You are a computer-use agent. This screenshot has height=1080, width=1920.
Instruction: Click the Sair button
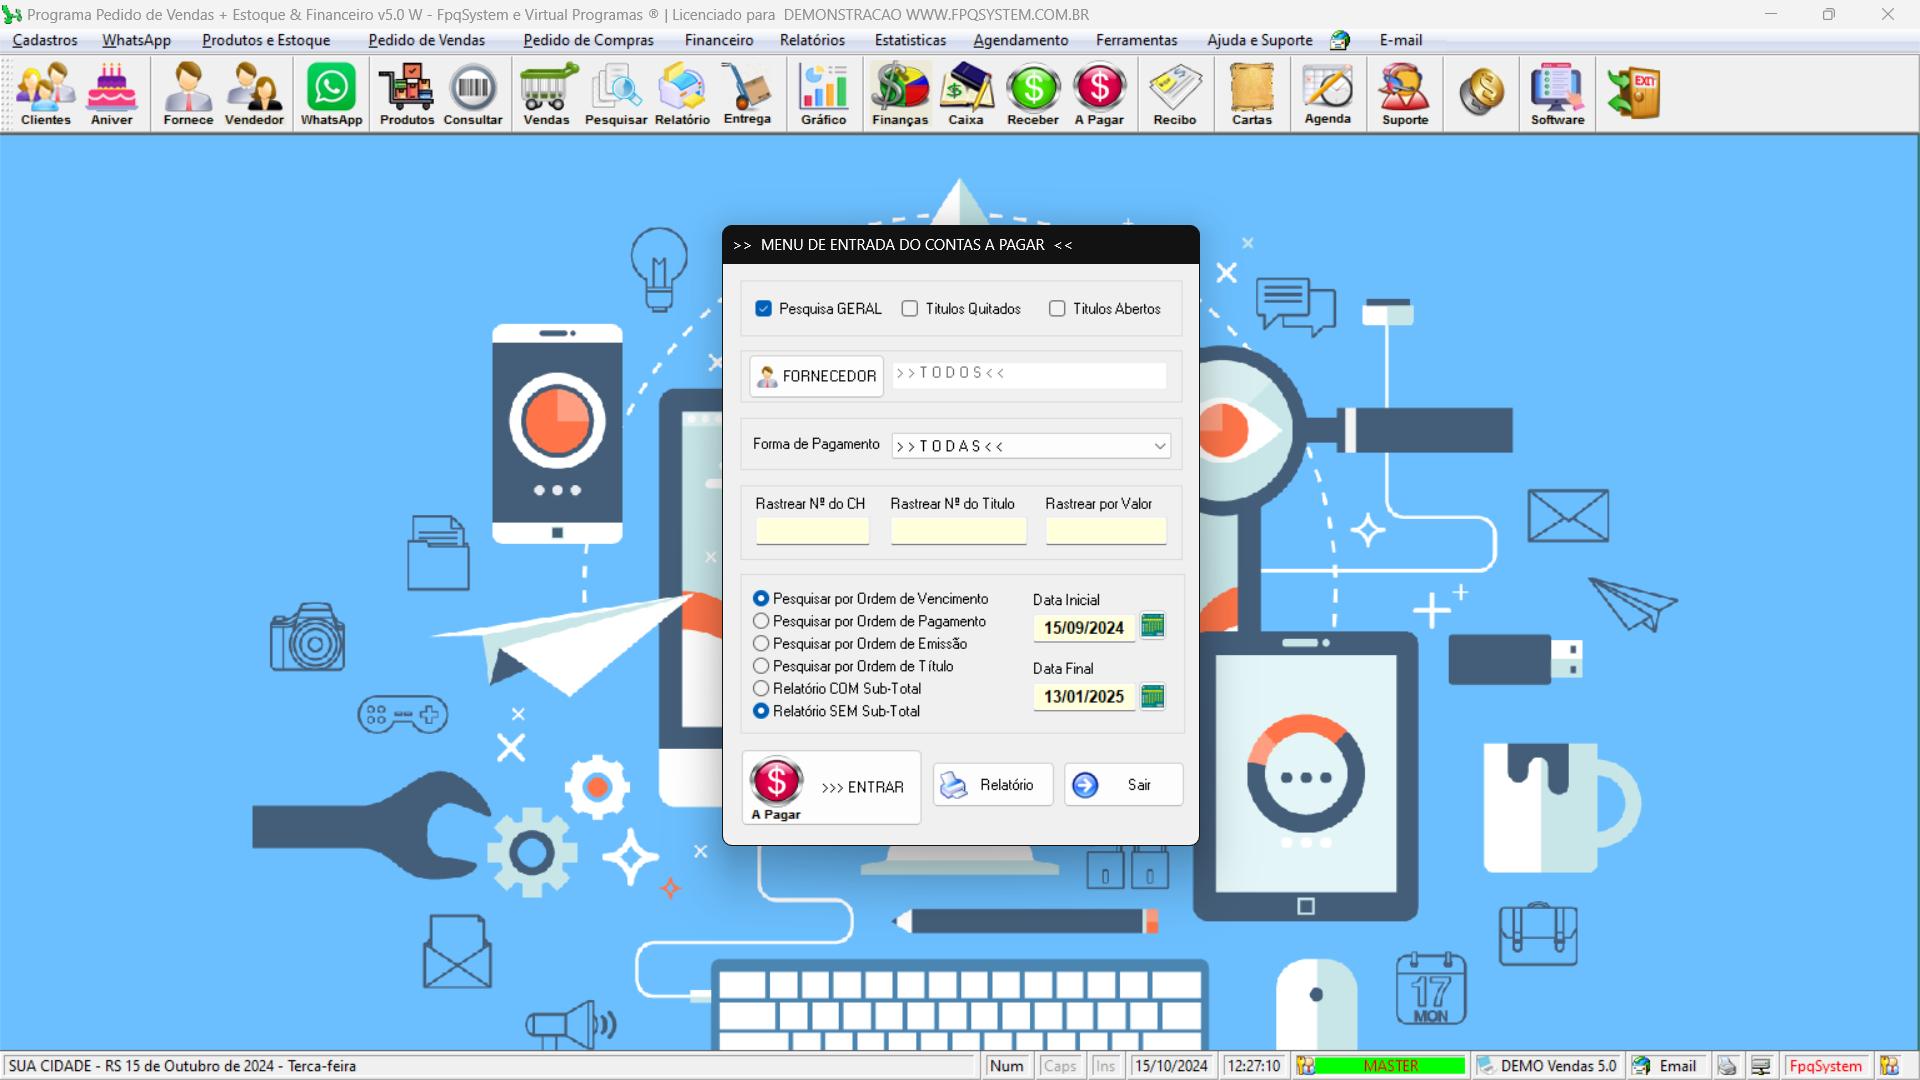tap(1123, 785)
